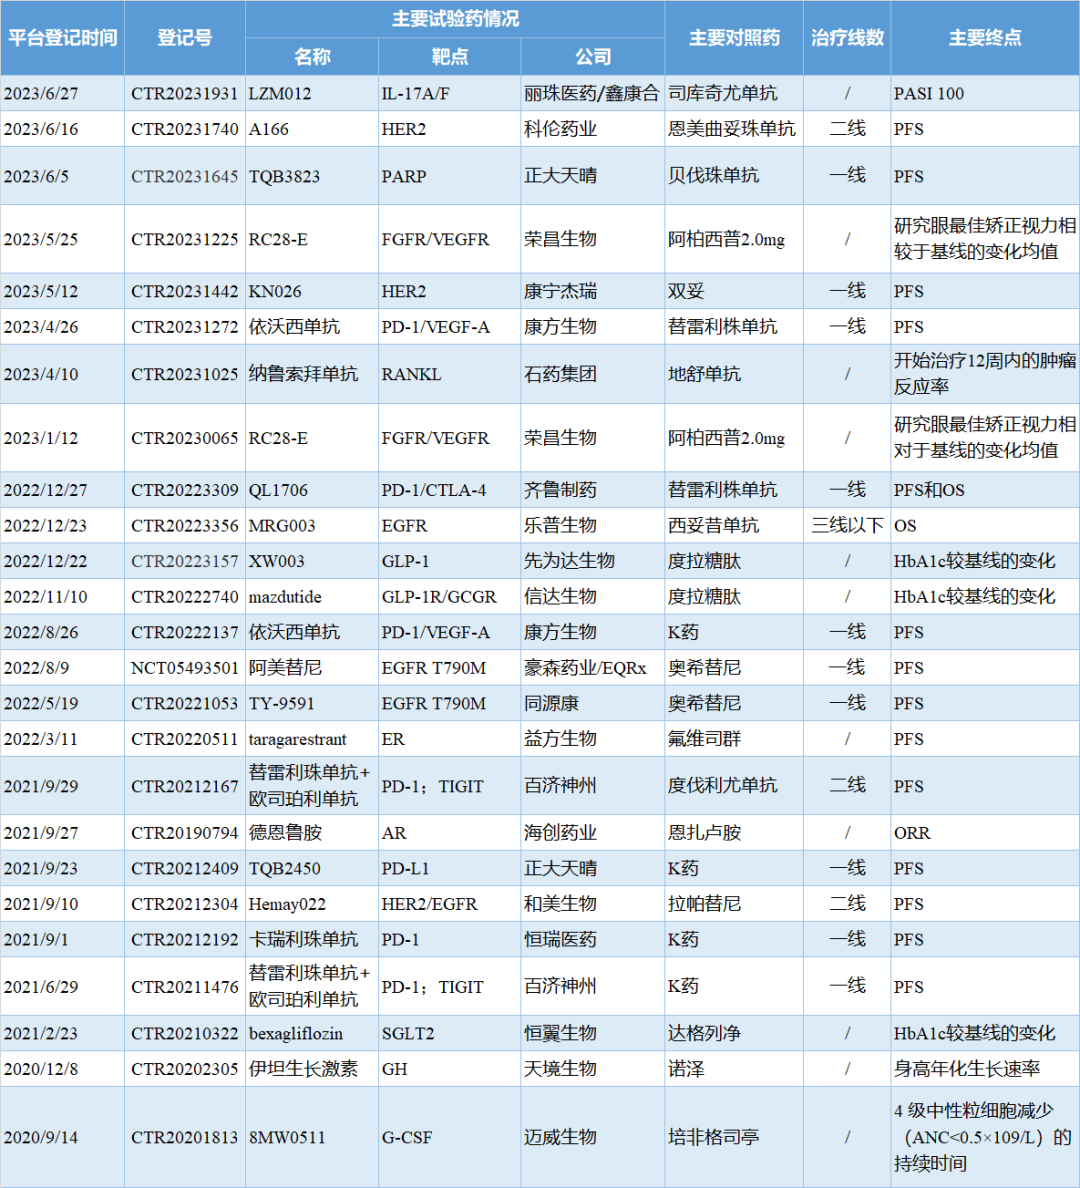Click the RANKL target cell
The height and width of the screenshot is (1188, 1080).
tap(411, 374)
